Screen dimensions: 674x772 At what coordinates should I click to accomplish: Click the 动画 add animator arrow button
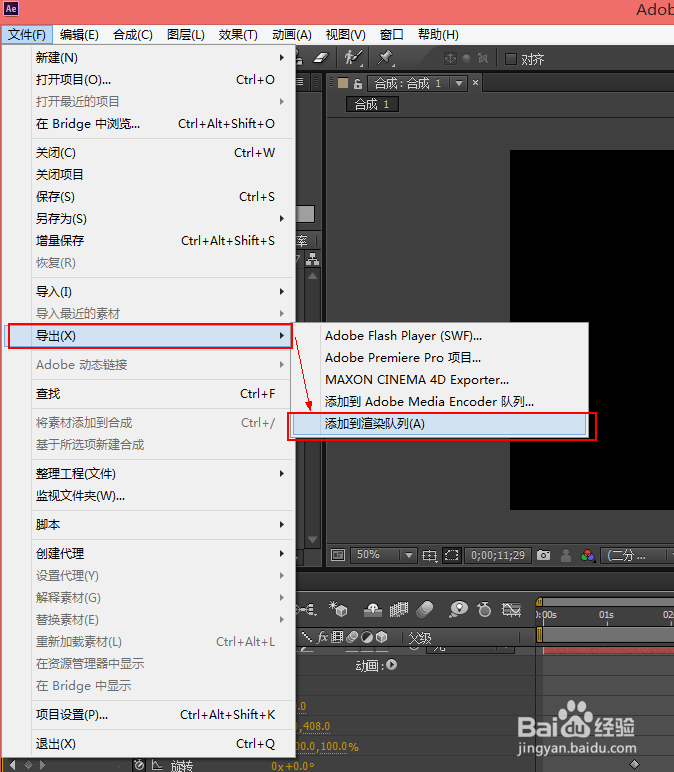(391, 665)
